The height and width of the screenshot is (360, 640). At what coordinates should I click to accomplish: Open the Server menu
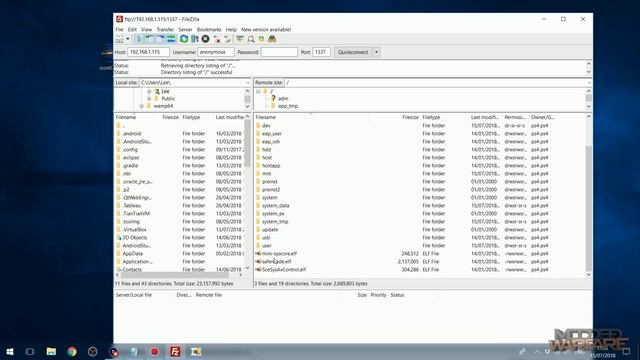click(185, 29)
